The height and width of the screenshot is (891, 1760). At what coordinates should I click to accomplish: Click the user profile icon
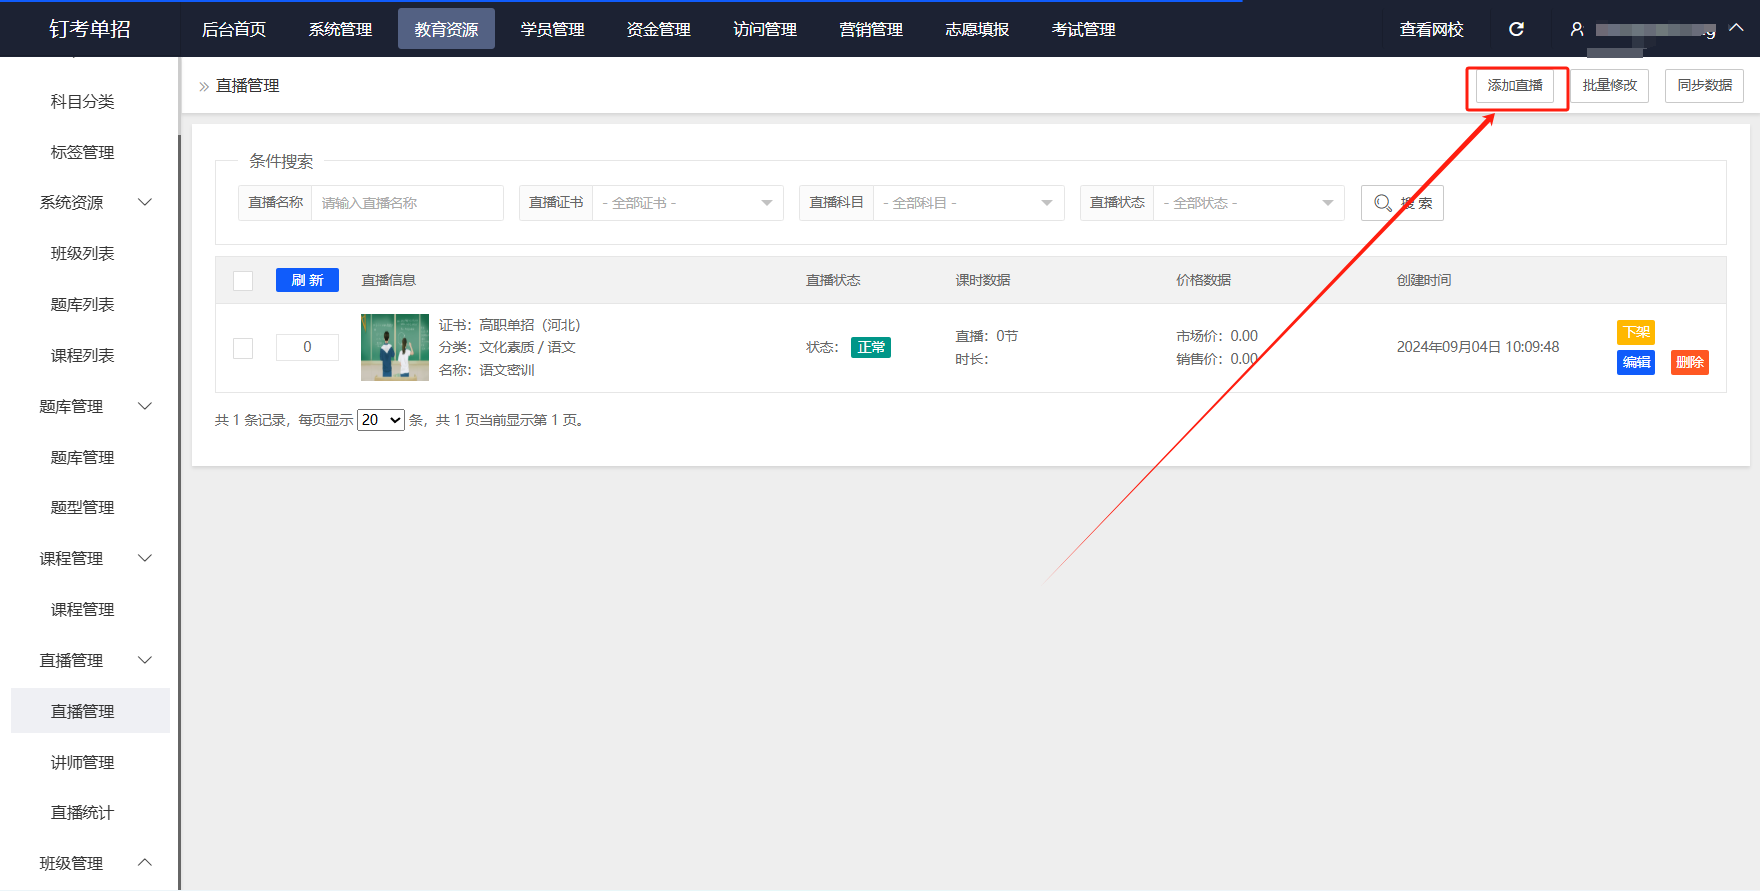point(1577,29)
